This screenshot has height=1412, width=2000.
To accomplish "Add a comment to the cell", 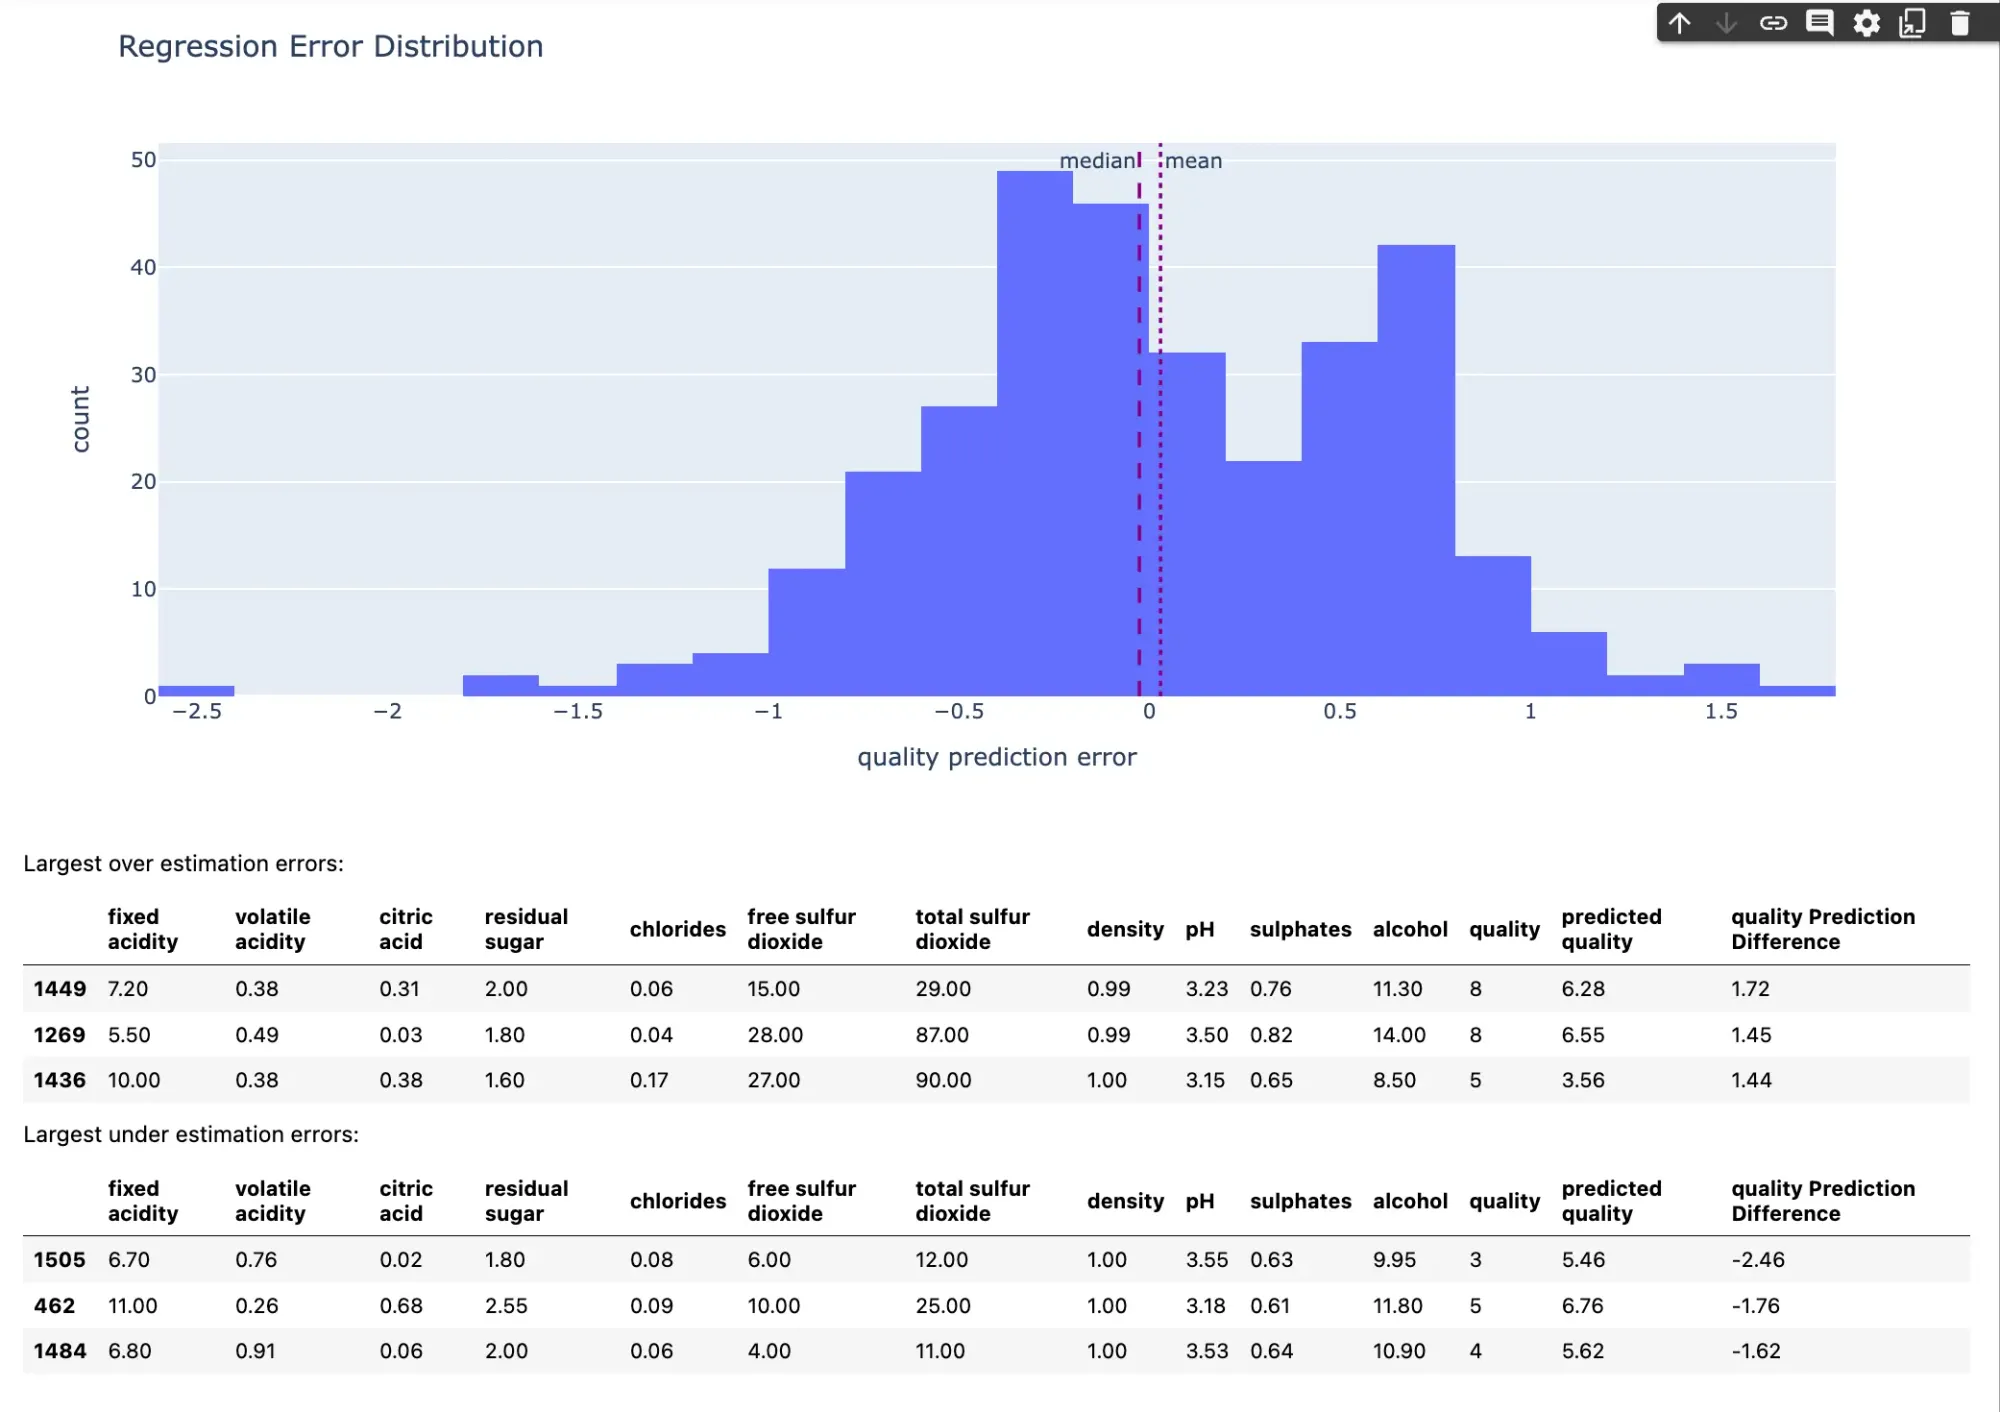I will (1820, 23).
